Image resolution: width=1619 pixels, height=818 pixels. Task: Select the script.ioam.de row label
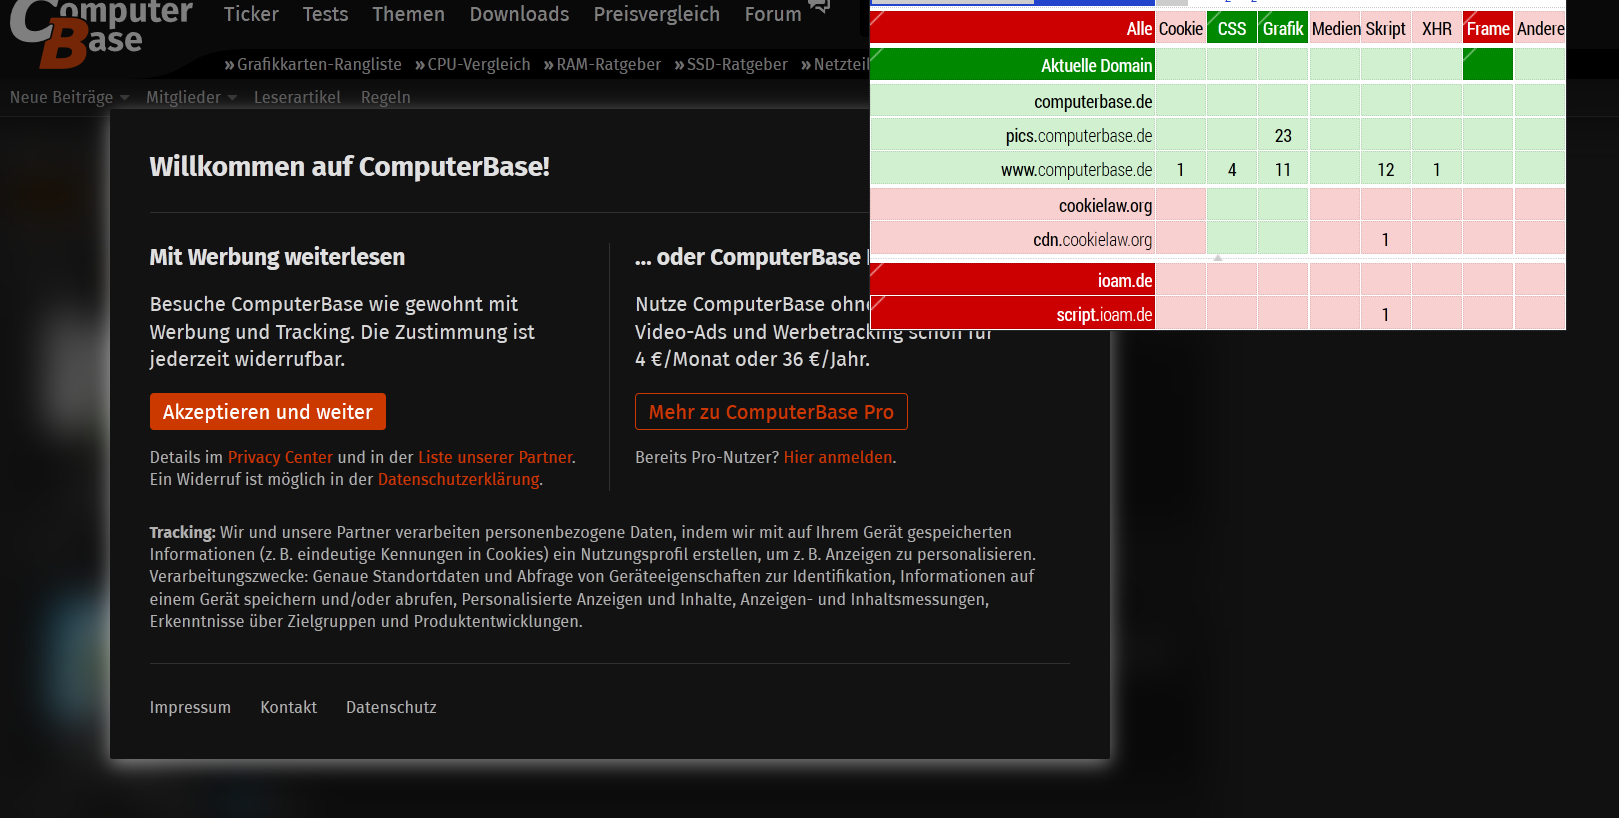point(1012,314)
